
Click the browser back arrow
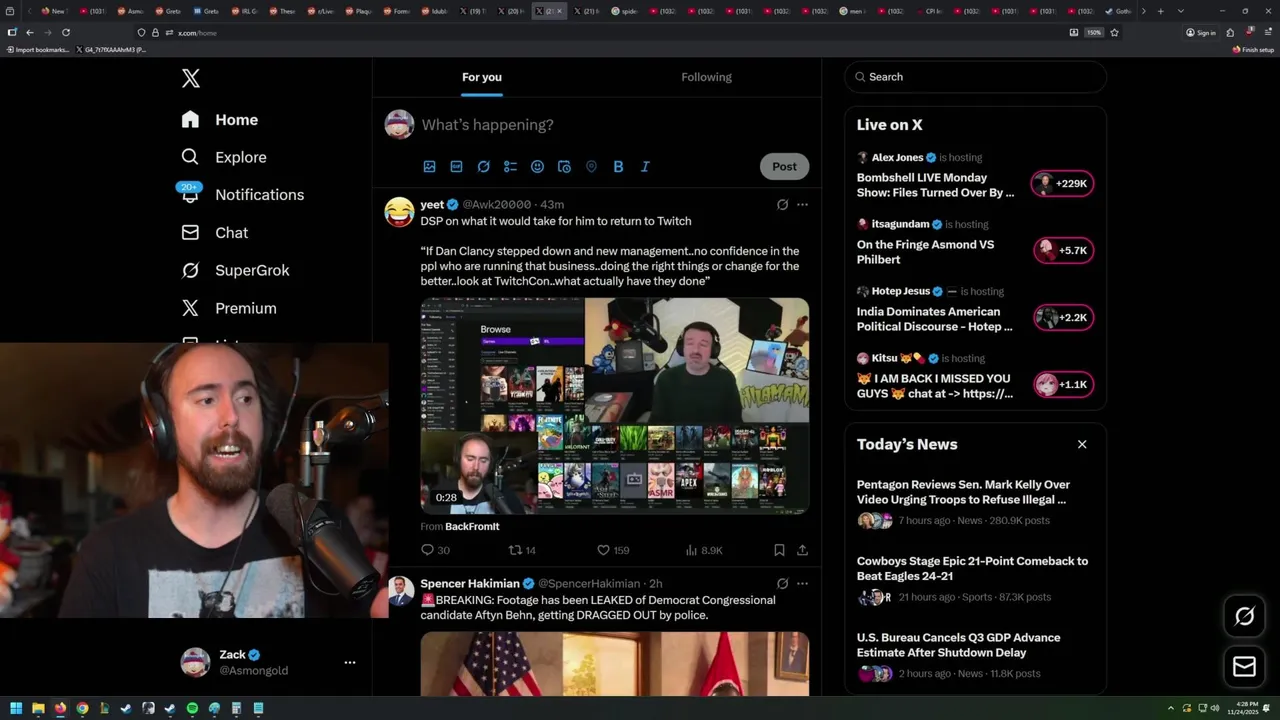(x=30, y=32)
